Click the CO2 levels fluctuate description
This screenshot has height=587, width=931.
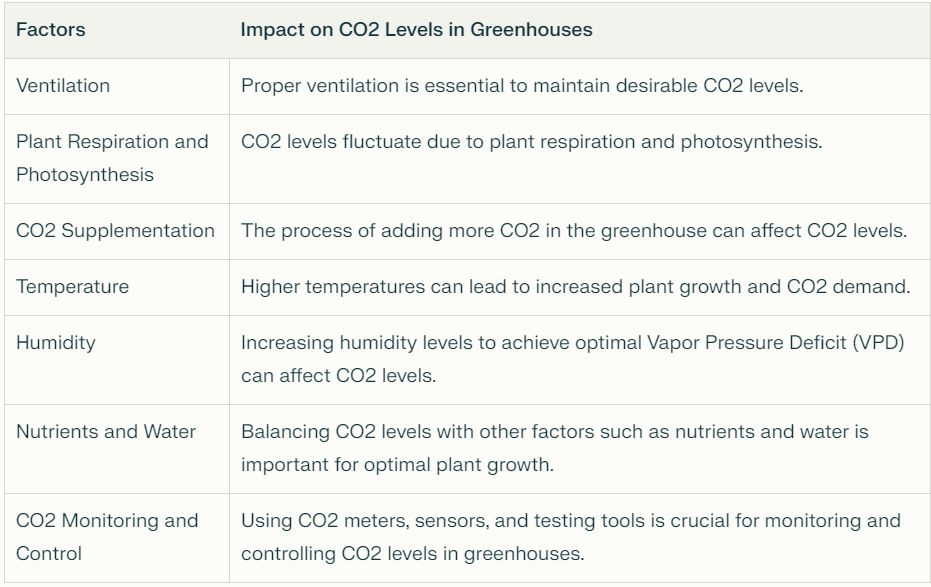coord(531,142)
